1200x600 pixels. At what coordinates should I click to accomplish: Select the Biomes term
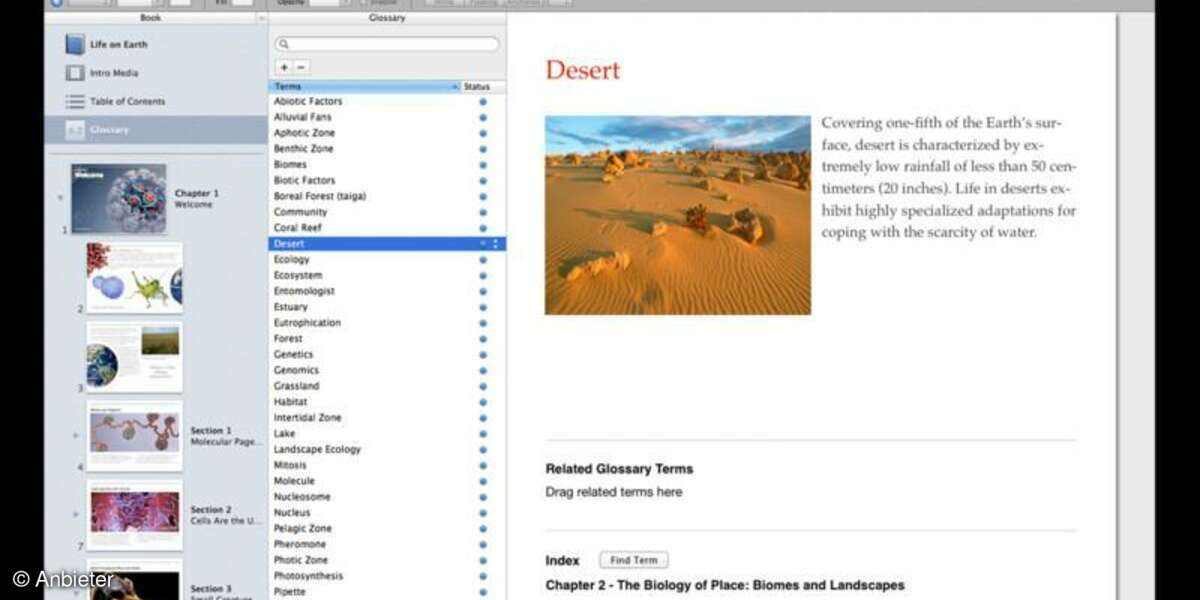click(x=290, y=165)
